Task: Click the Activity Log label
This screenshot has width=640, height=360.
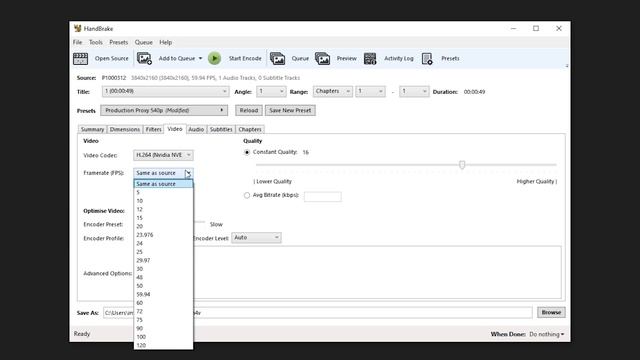Action: click(398, 58)
